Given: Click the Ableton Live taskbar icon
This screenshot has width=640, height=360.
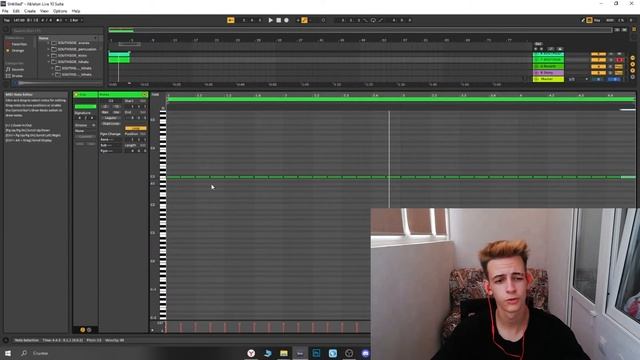Looking at the screenshot, I should click(300, 353).
